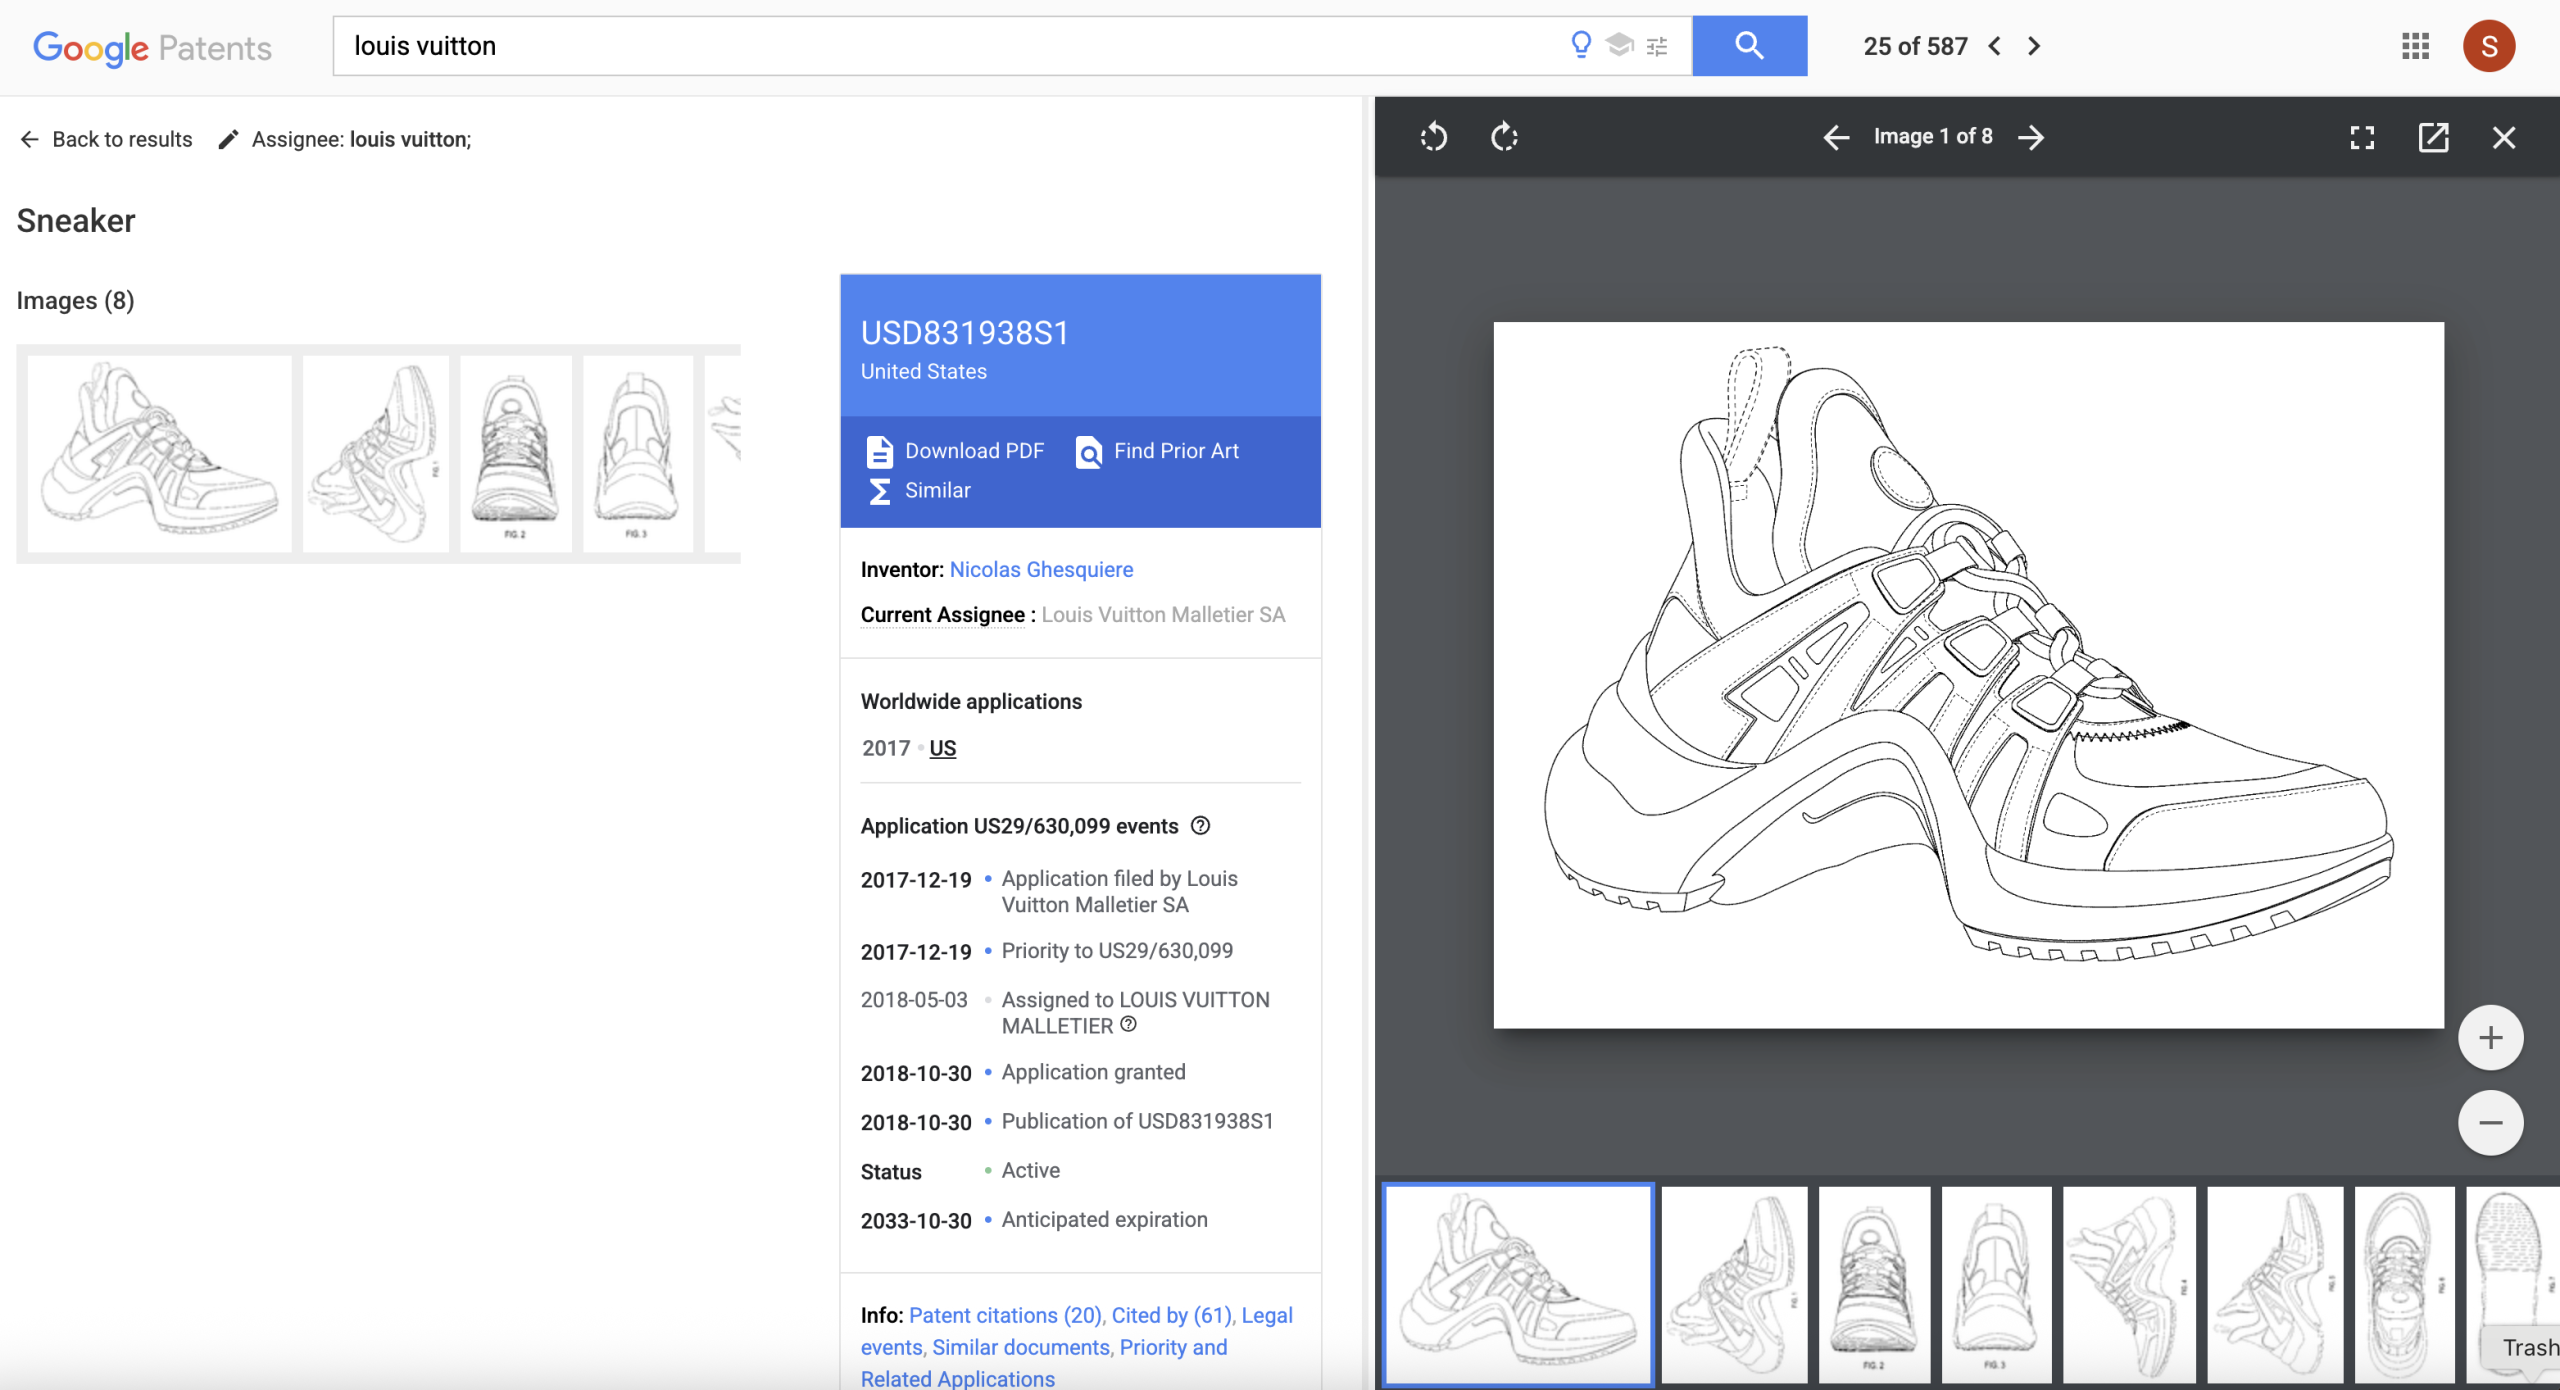Zoom in with plus button

[x=2490, y=1037]
